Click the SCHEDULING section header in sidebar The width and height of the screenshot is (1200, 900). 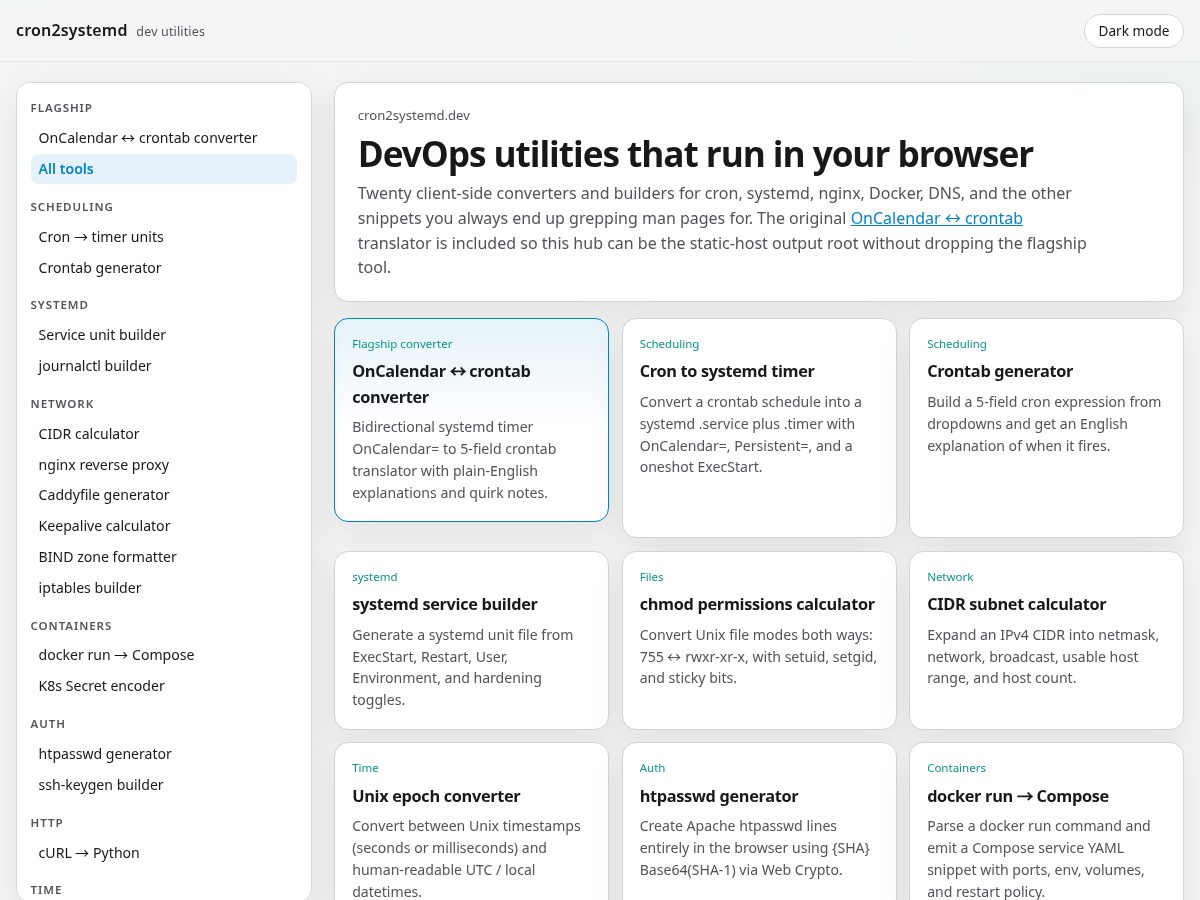coord(72,207)
